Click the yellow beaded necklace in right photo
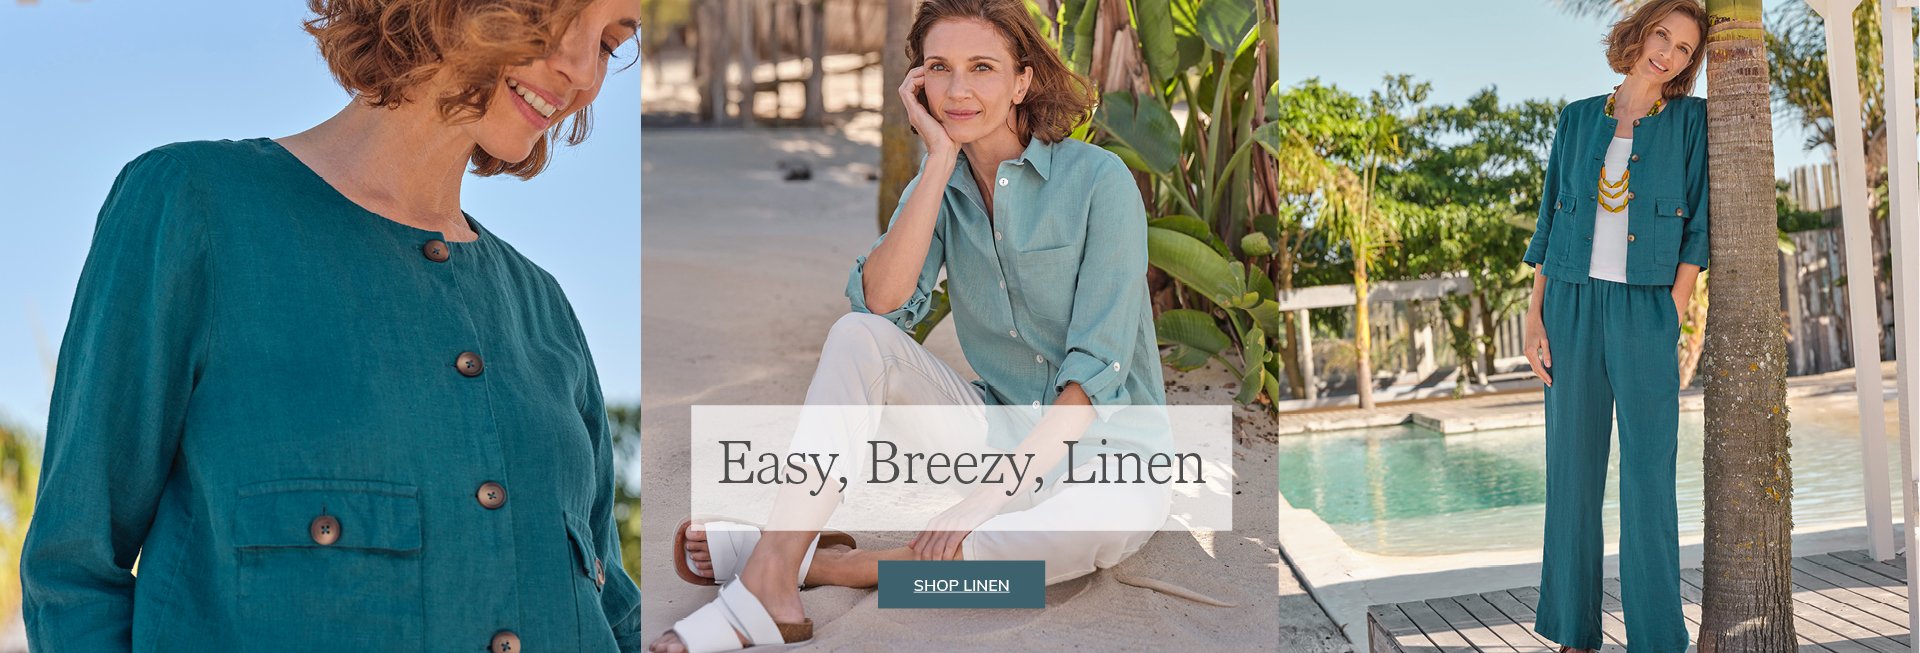The image size is (1920, 653). pos(1615,175)
